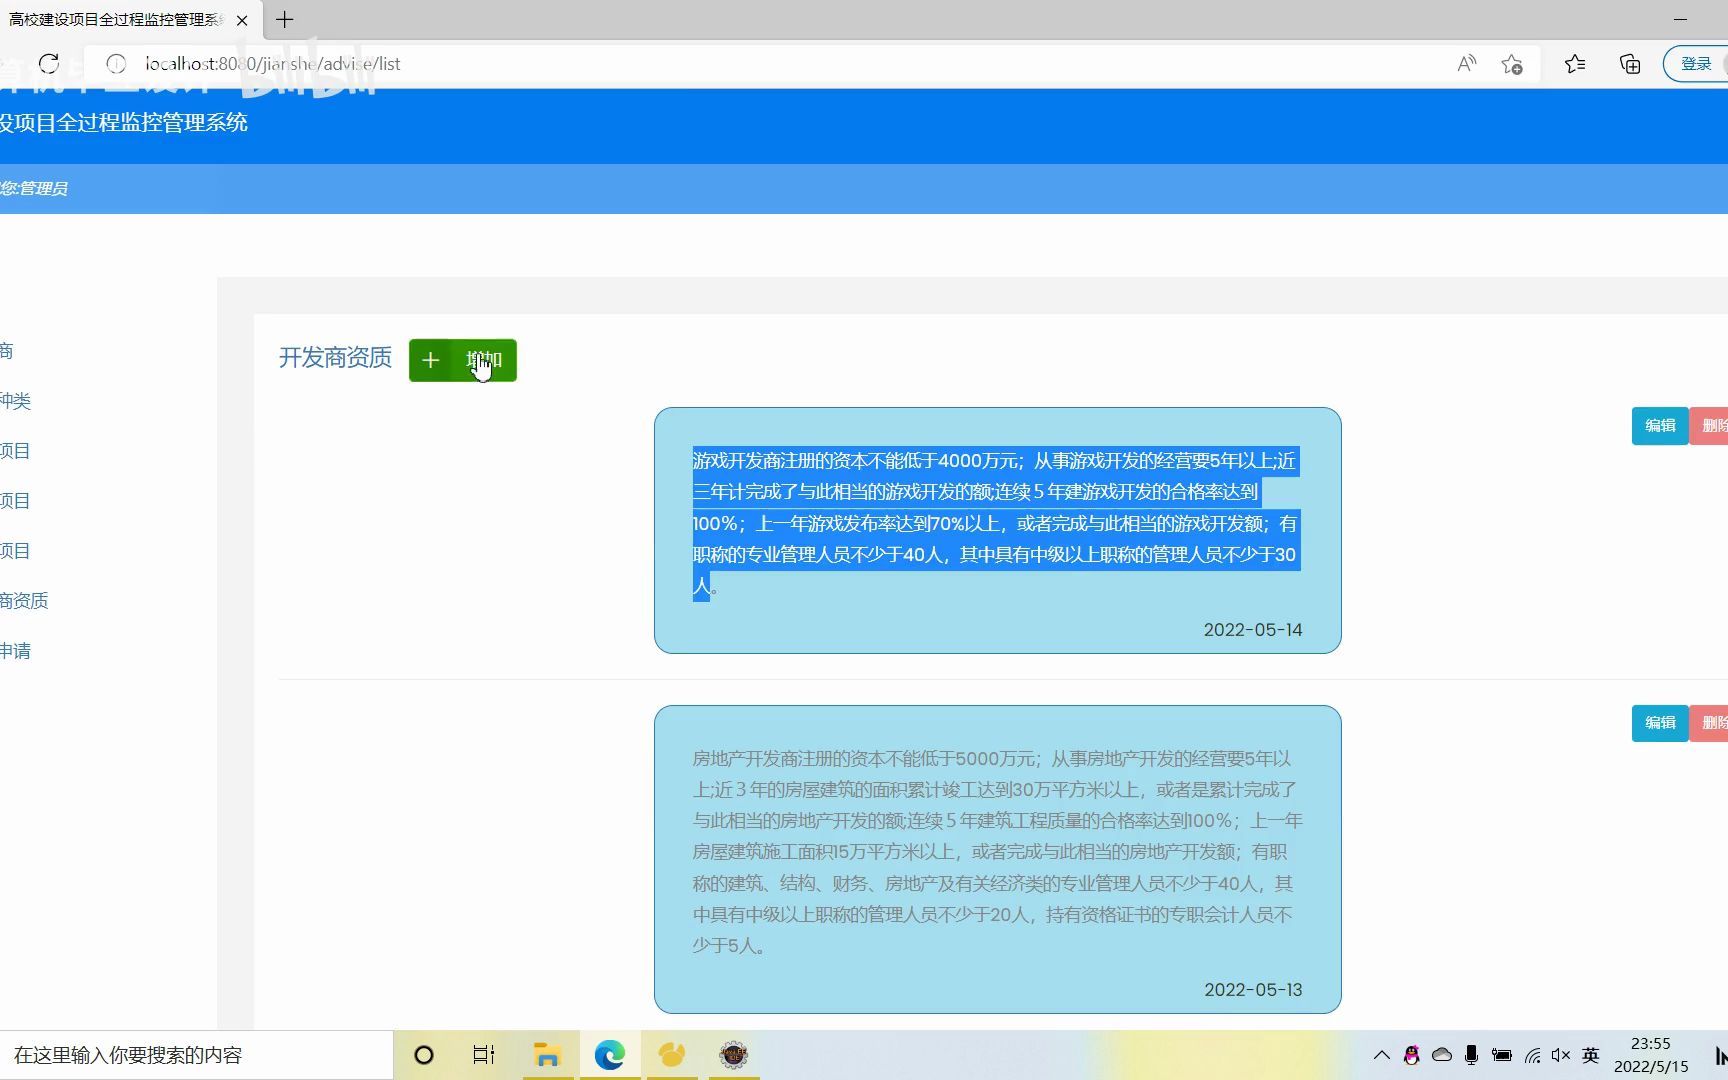
Task: Close the 高校建设项目全过程监控管理系统 tab
Action: (242, 20)
